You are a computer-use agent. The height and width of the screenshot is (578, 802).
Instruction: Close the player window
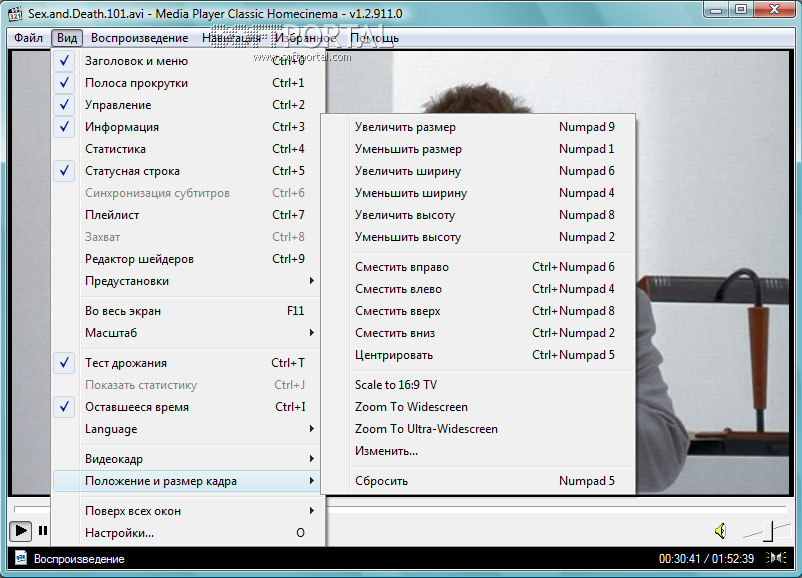(x=774, y=10)
